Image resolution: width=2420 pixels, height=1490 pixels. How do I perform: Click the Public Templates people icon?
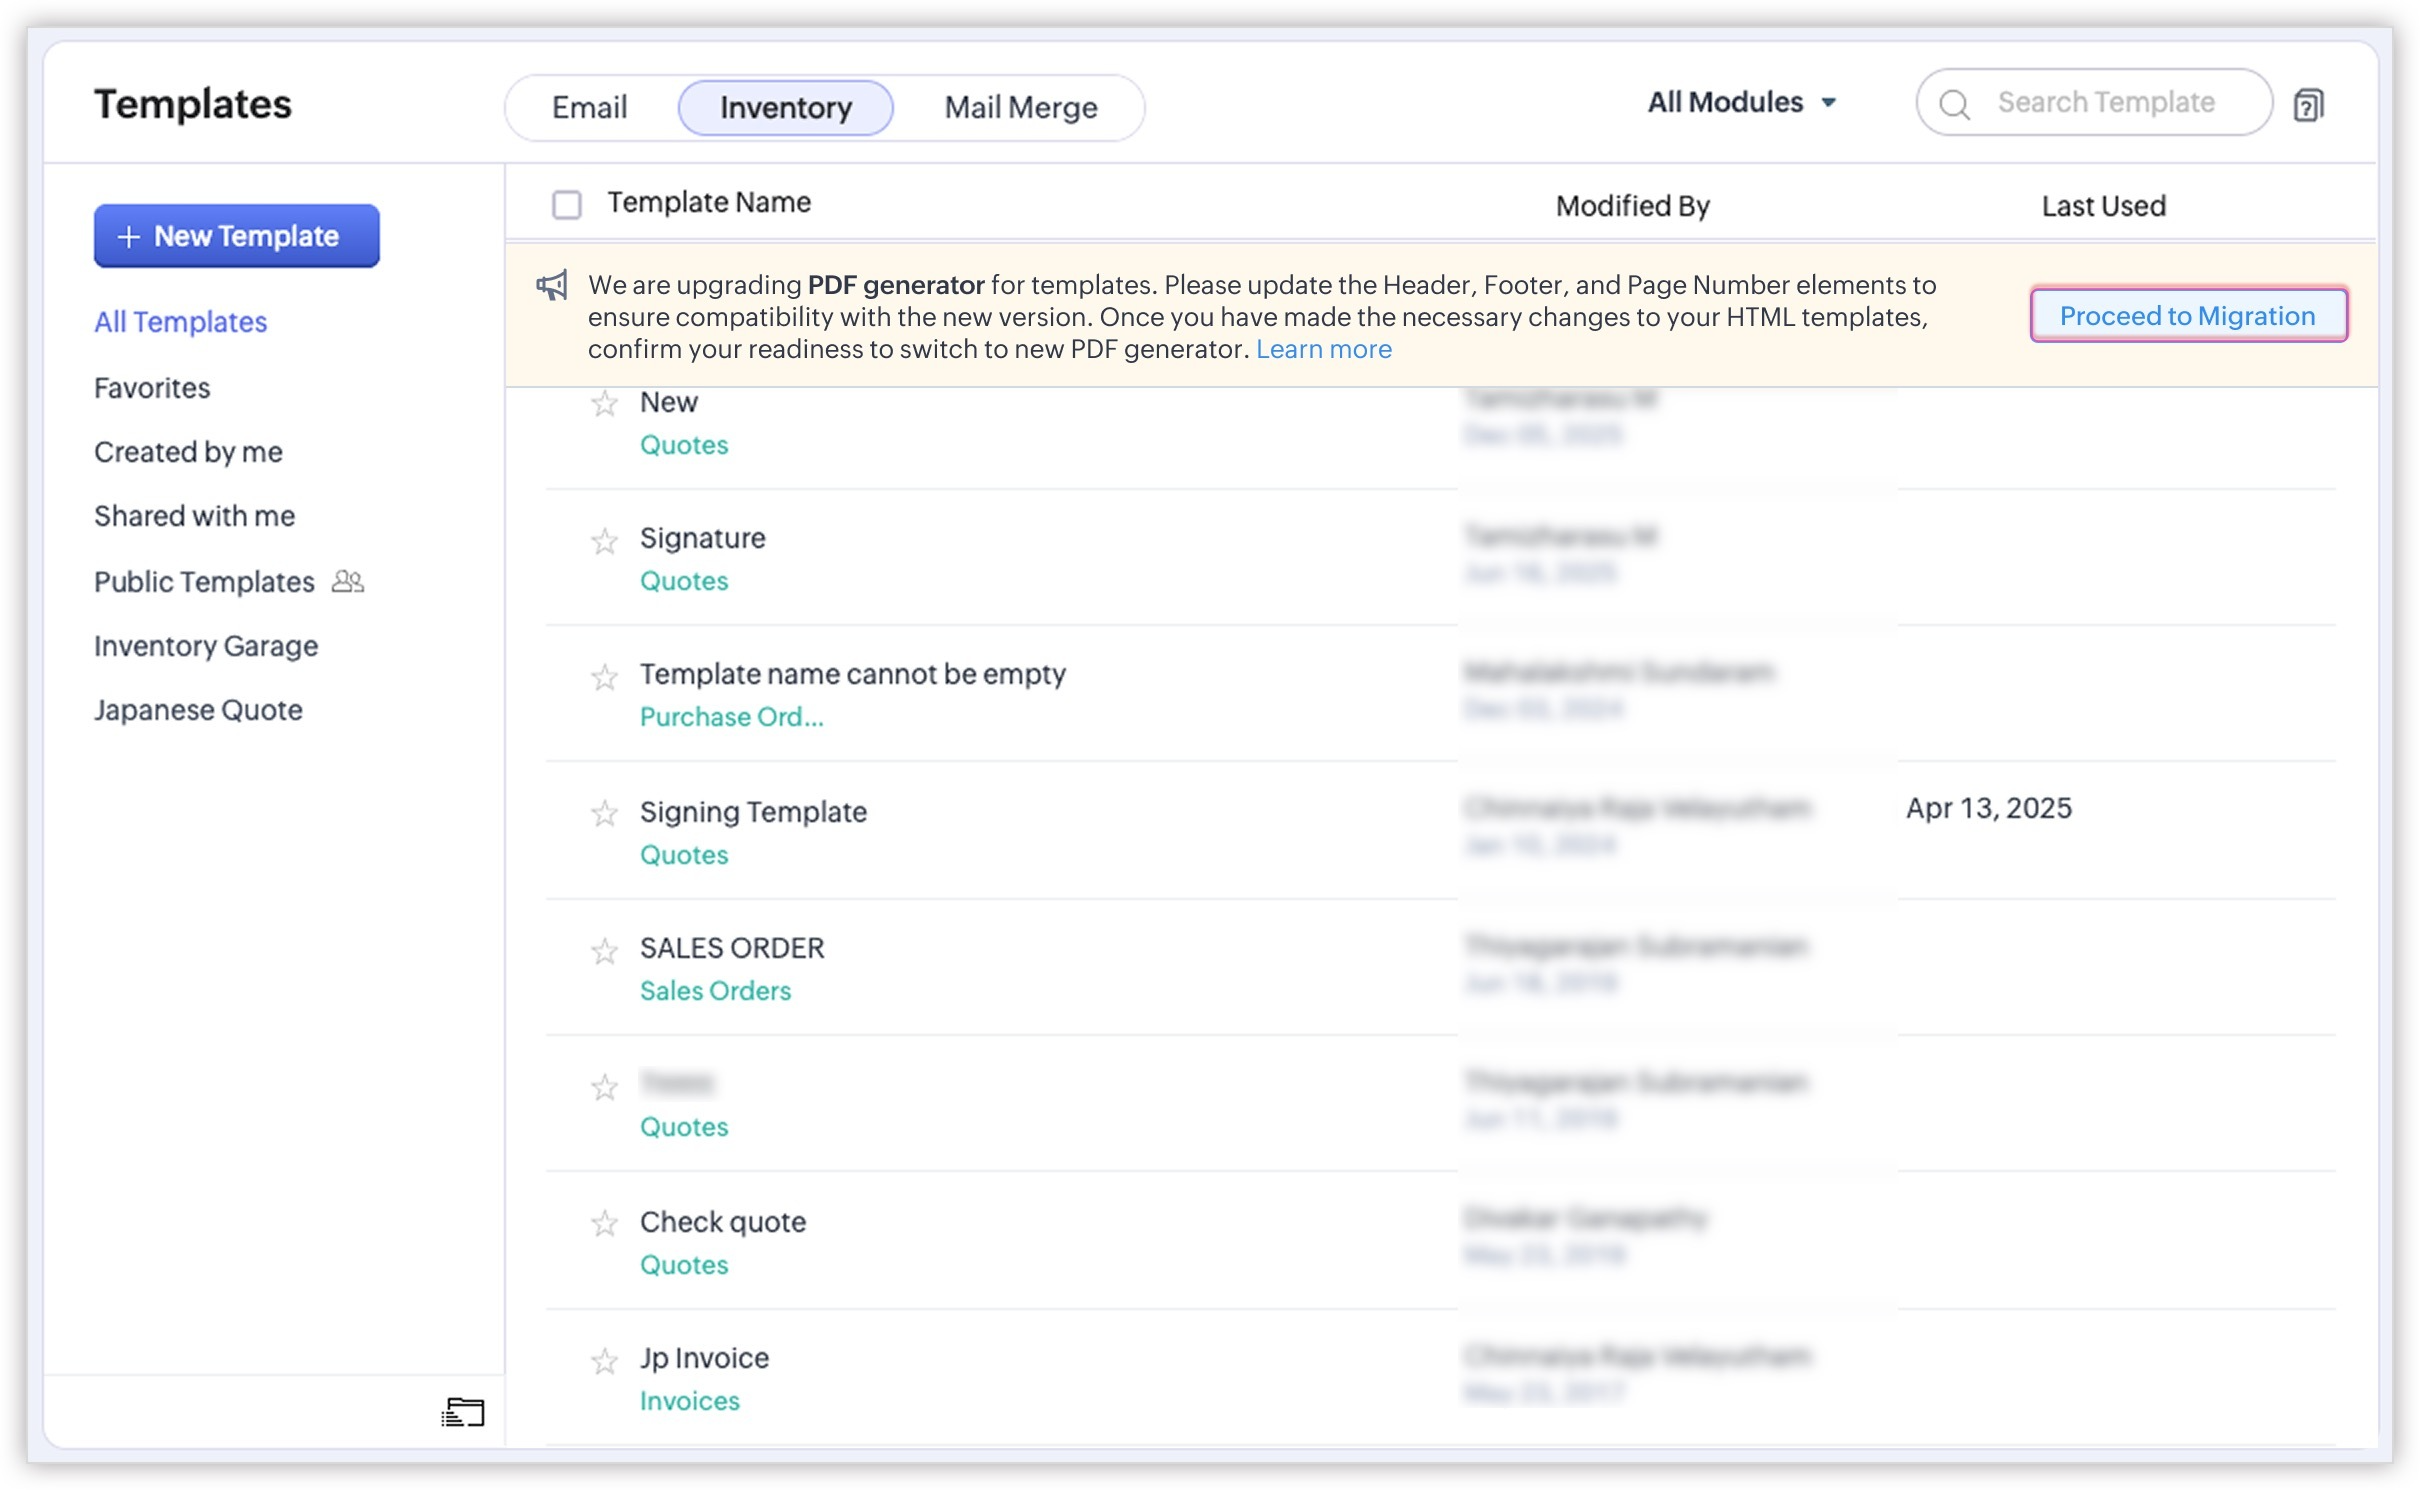coord(348,581)
